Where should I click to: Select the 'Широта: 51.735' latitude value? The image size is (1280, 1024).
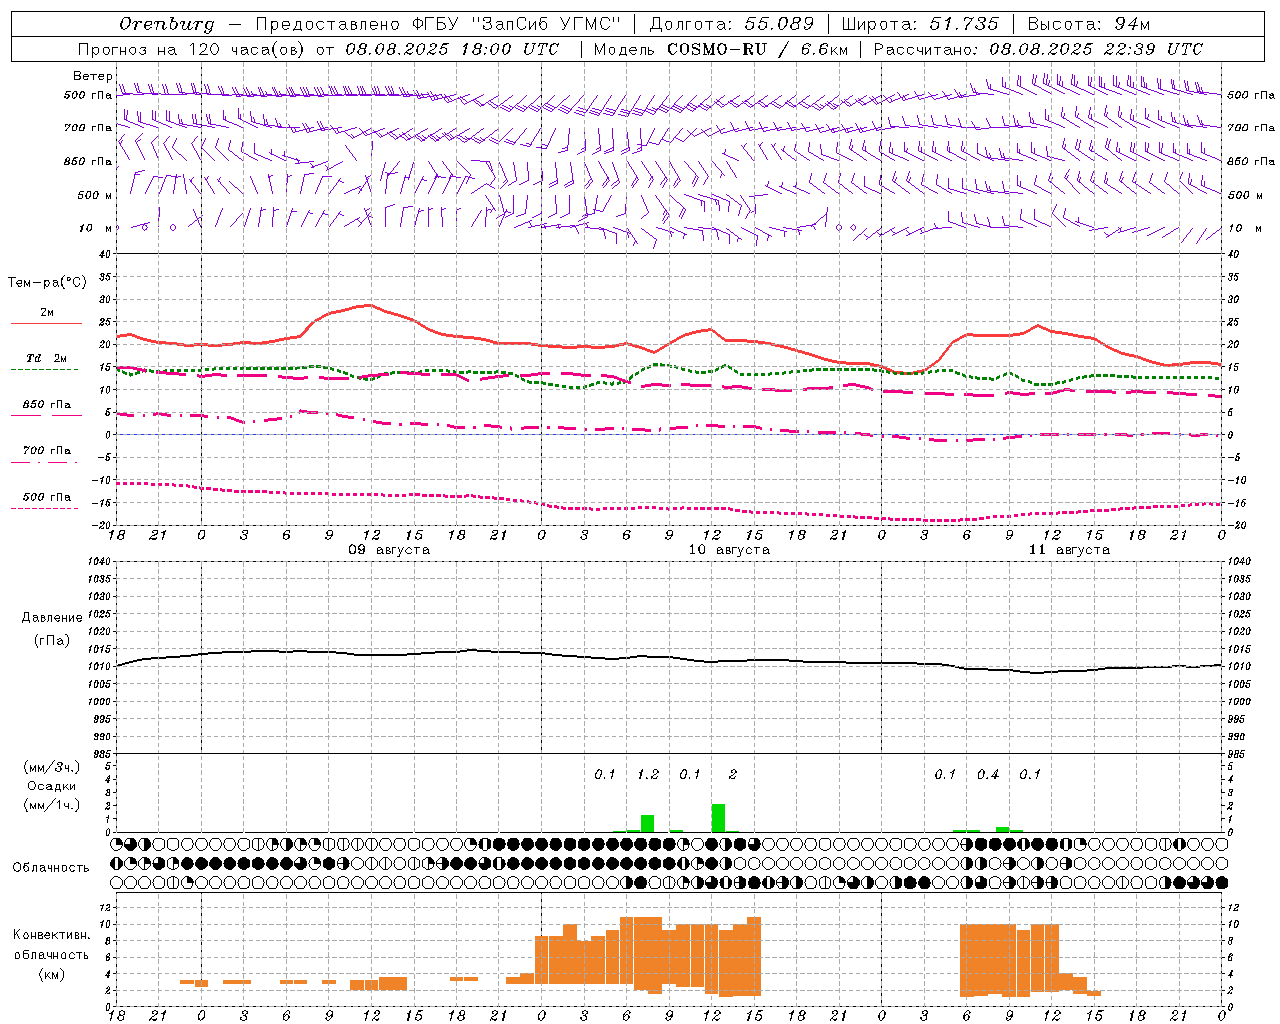(x=920, y=24)
